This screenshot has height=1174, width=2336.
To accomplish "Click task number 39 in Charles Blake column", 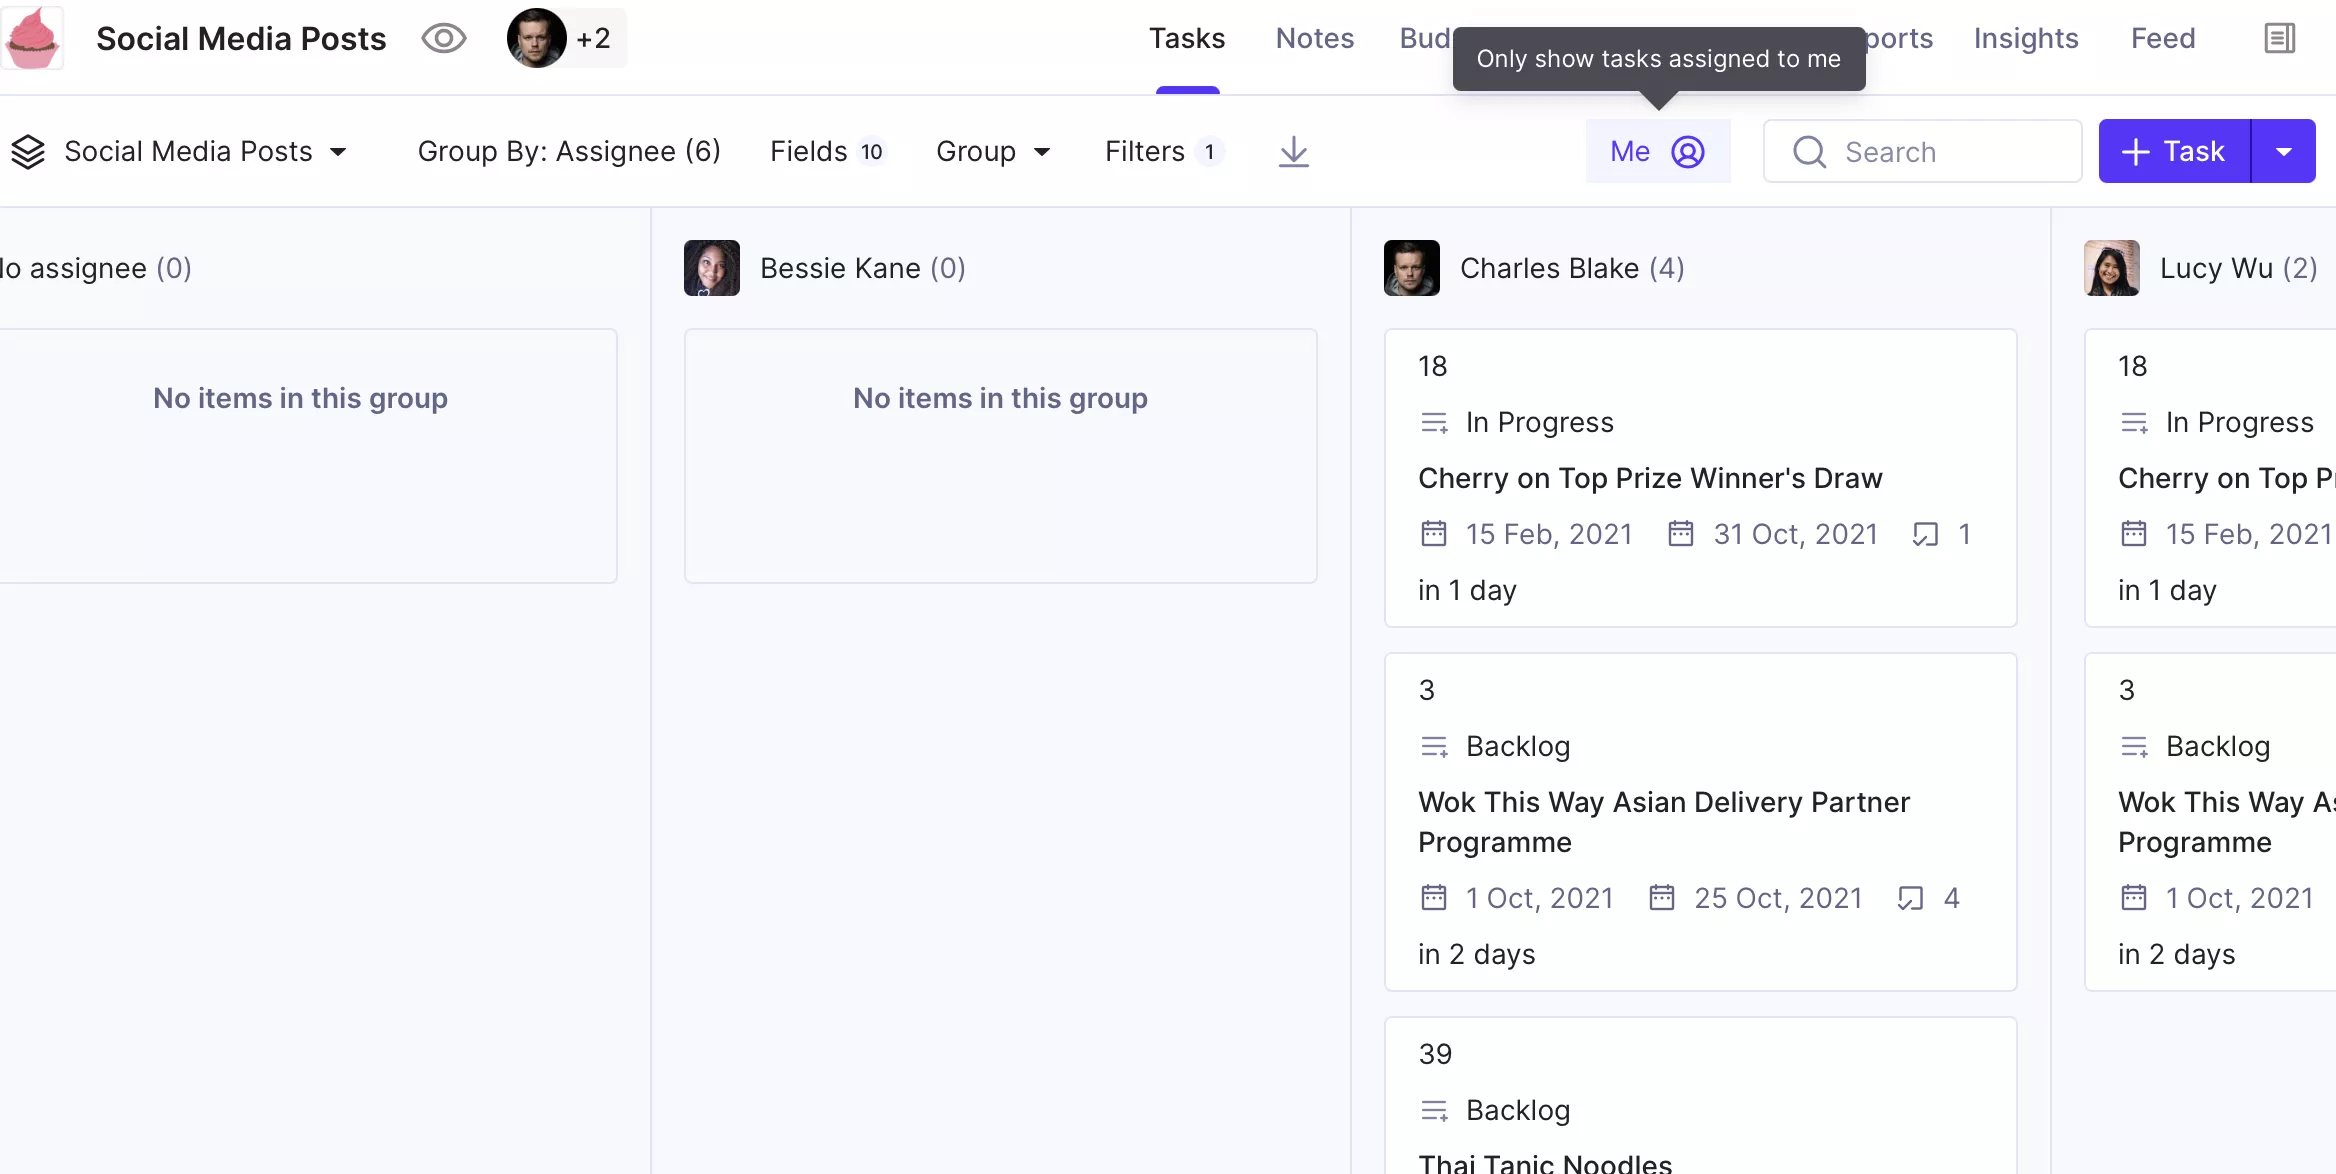I will [x=1435, y=1054].
